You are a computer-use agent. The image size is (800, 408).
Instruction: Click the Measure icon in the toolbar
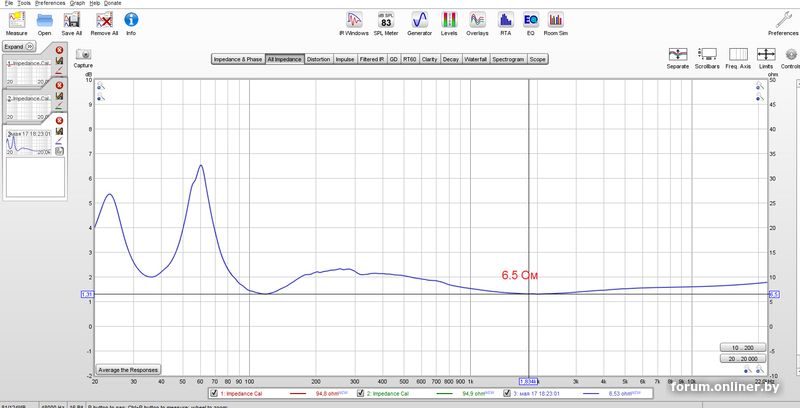(x=16, y=20)
